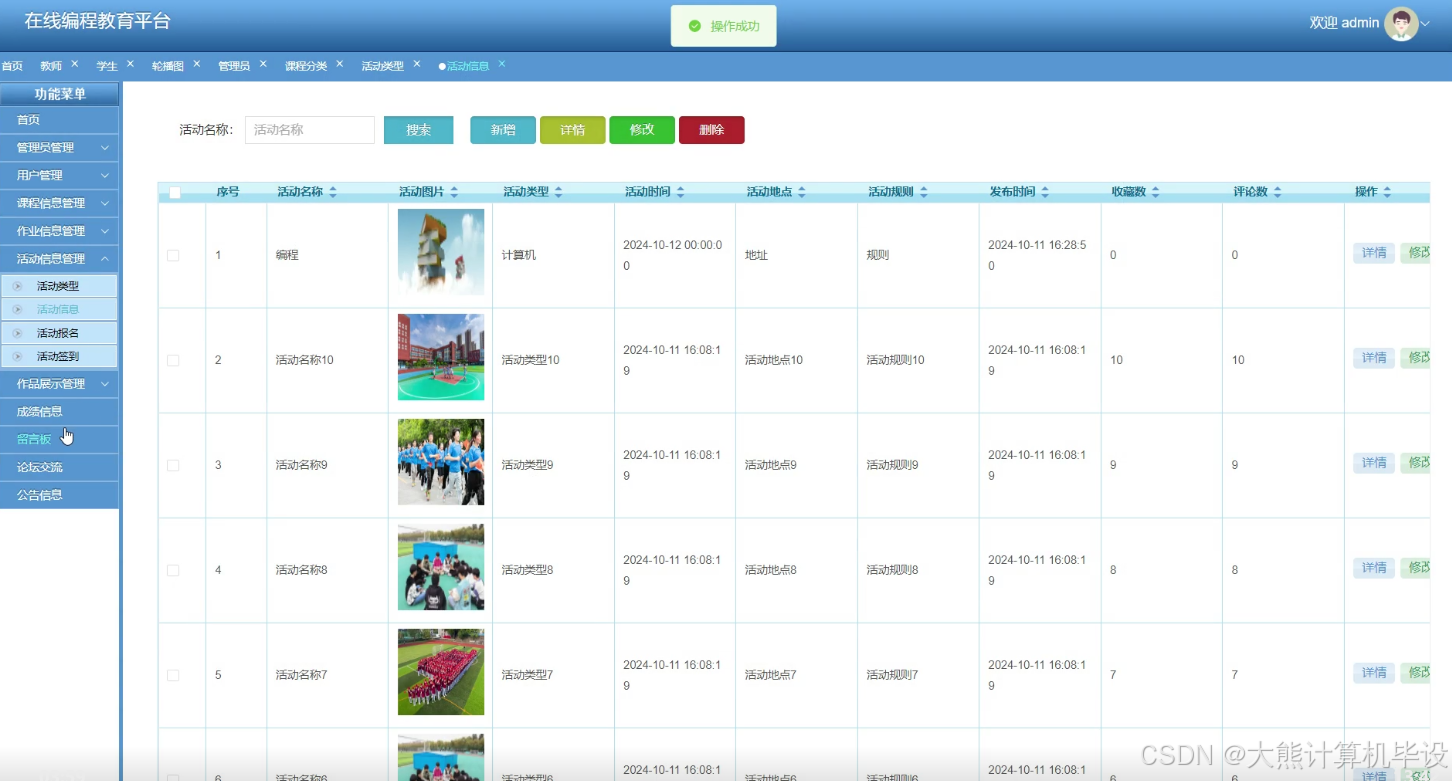Screen dimensions: 1452x781
Task: Select 活动签到 submenu item
Action: click(59, 356)
